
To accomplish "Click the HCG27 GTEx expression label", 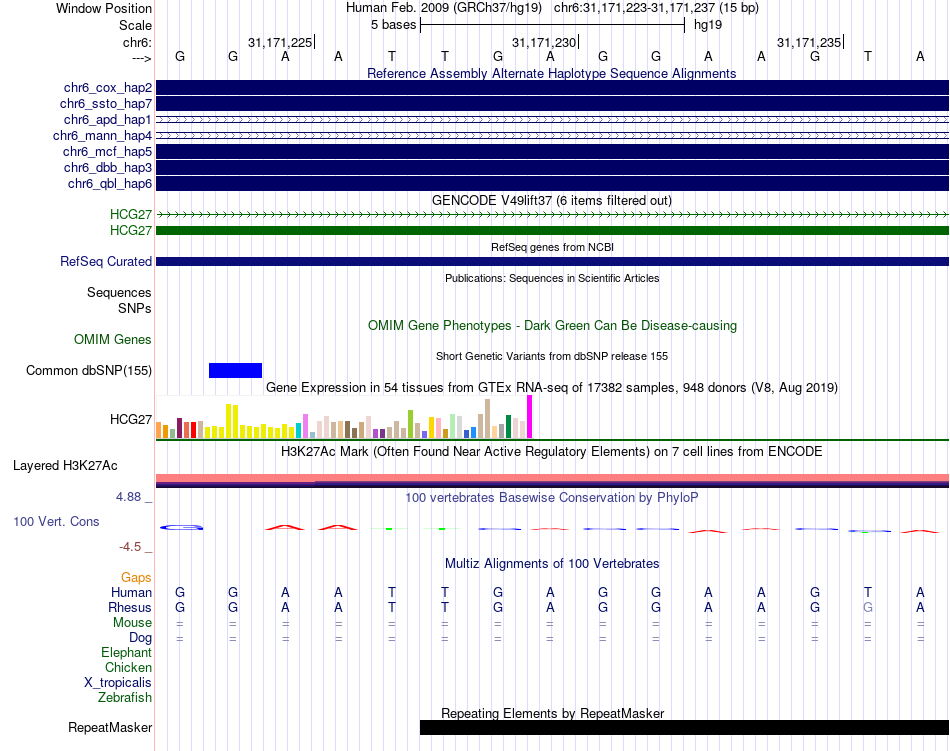I will [131, 420].
